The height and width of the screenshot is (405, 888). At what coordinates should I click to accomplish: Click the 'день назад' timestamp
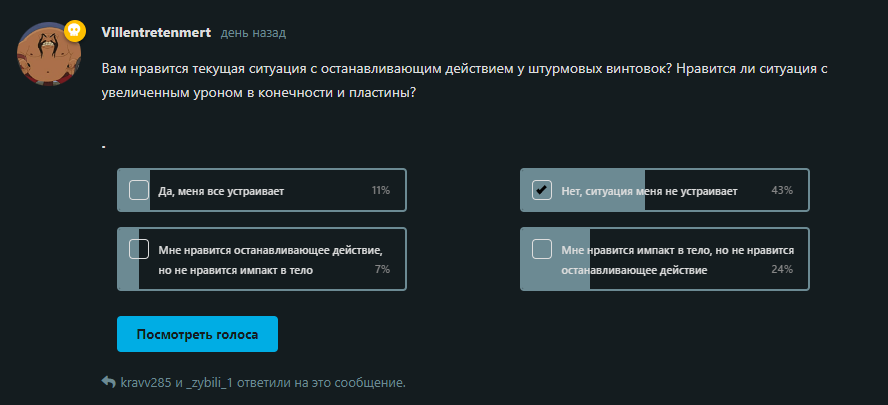point(253,33)
